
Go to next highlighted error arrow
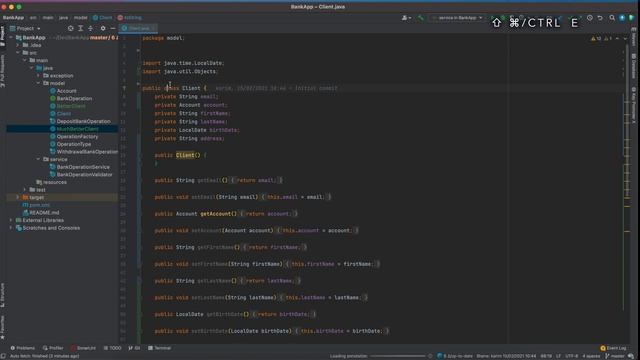pos(625,38)
